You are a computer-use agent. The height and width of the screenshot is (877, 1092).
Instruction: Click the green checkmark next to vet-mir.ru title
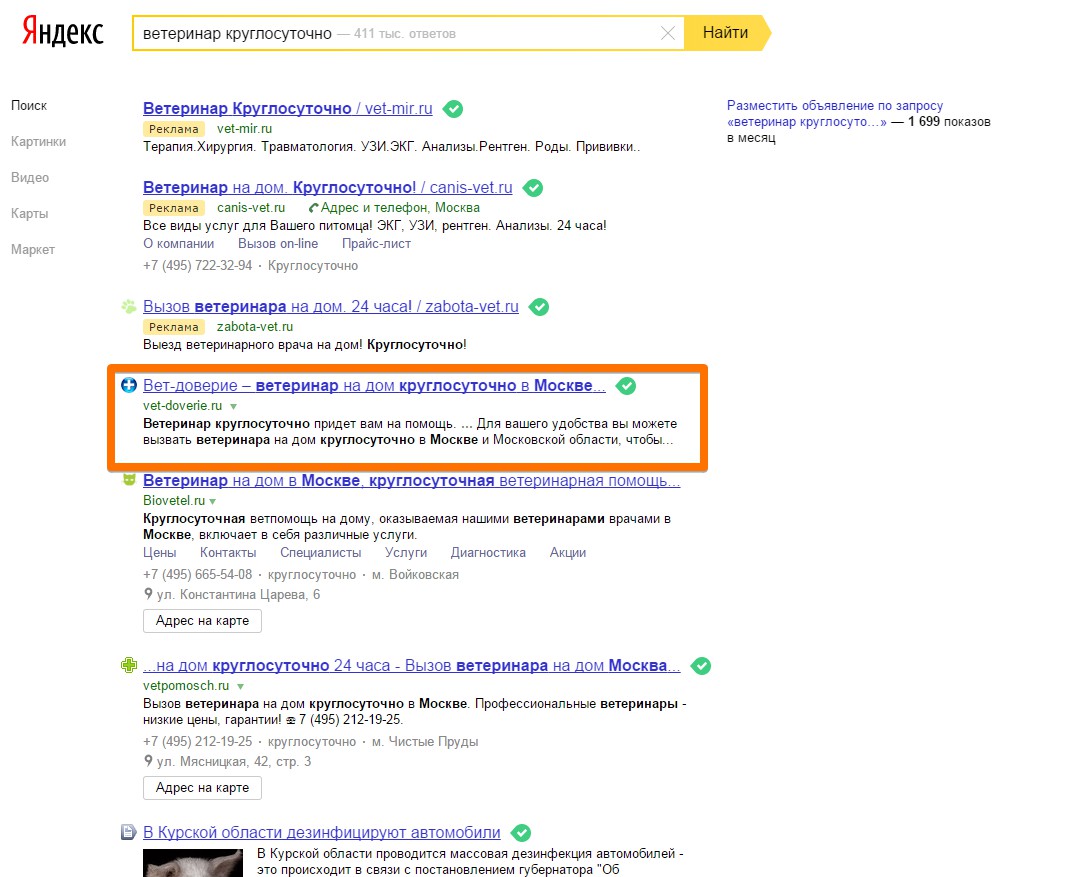coord(453,109)
